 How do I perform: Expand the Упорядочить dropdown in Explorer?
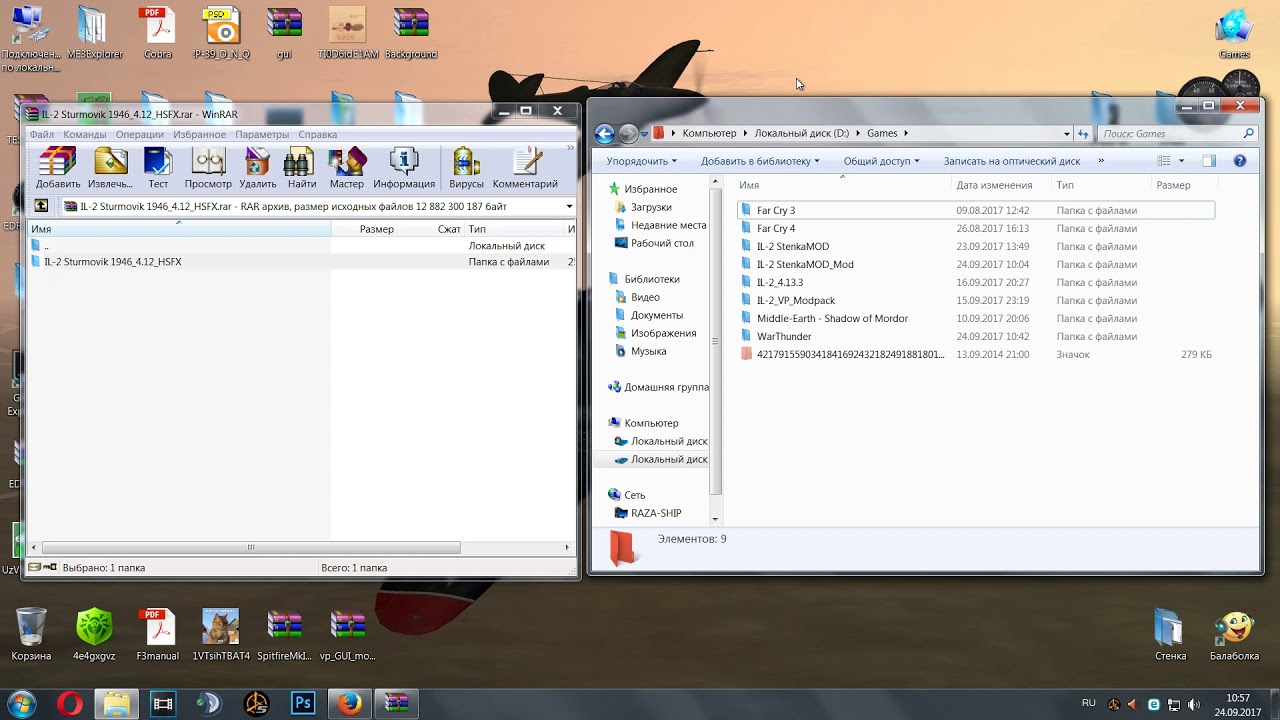click(x=641, y=161)
